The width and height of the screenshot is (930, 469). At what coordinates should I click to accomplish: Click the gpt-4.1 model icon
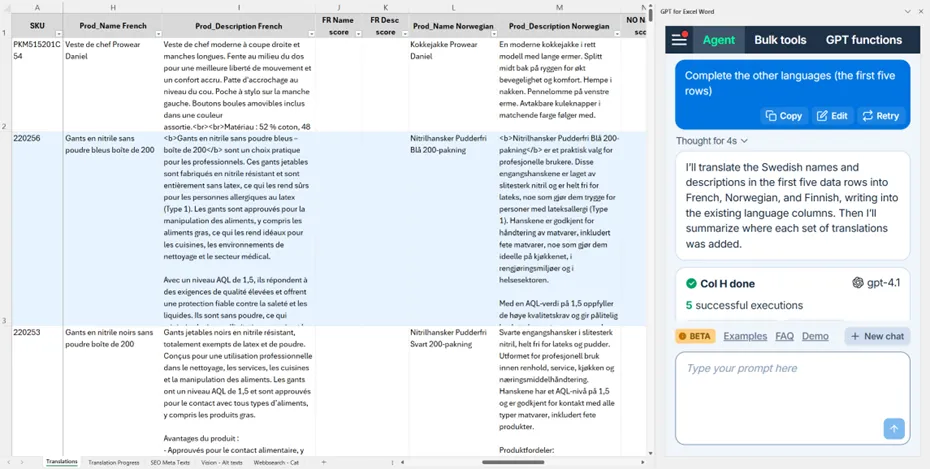(858, 283)
